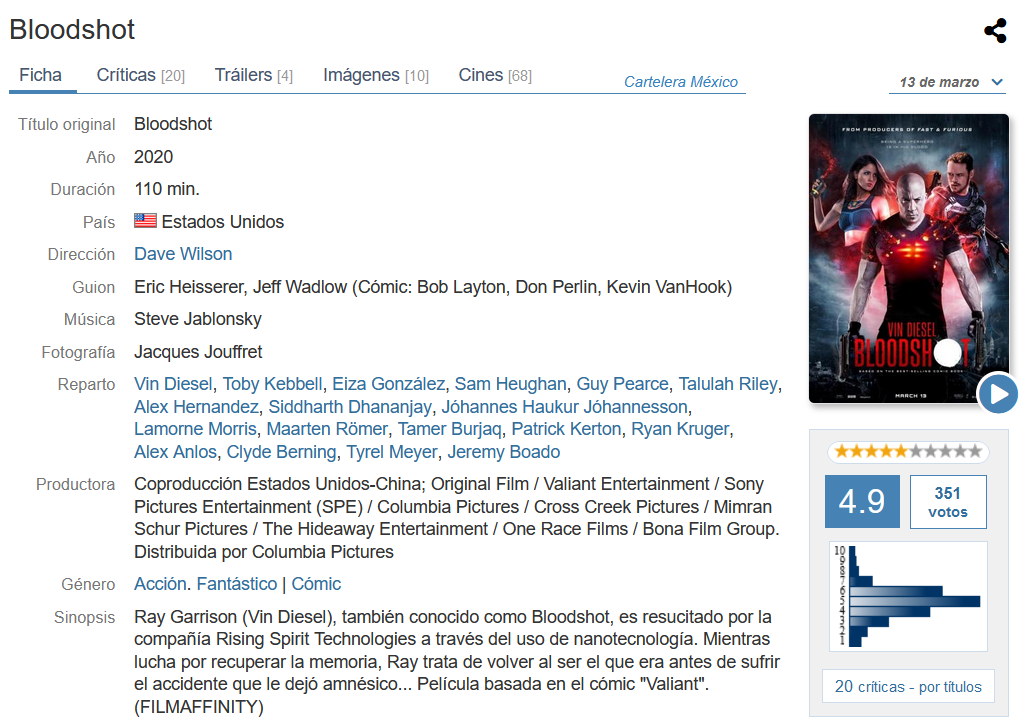Image resolution: width=1024 pixels, height=723 pixels.
Task: Click the share icon
Action: (x=995, y=31)
